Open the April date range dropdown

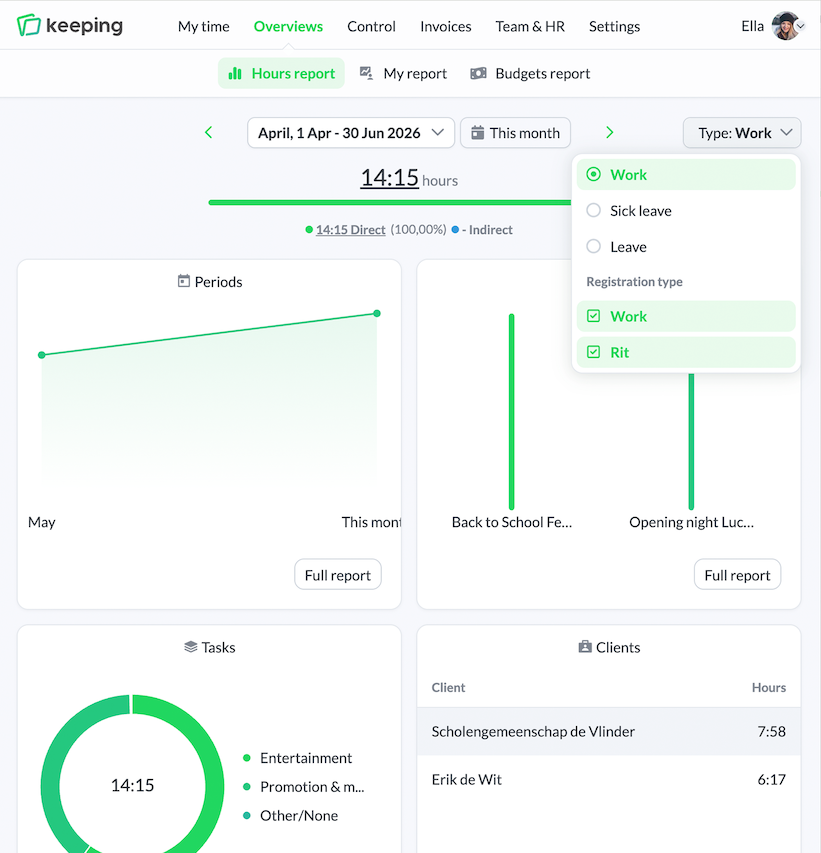[x=351, y=133]
